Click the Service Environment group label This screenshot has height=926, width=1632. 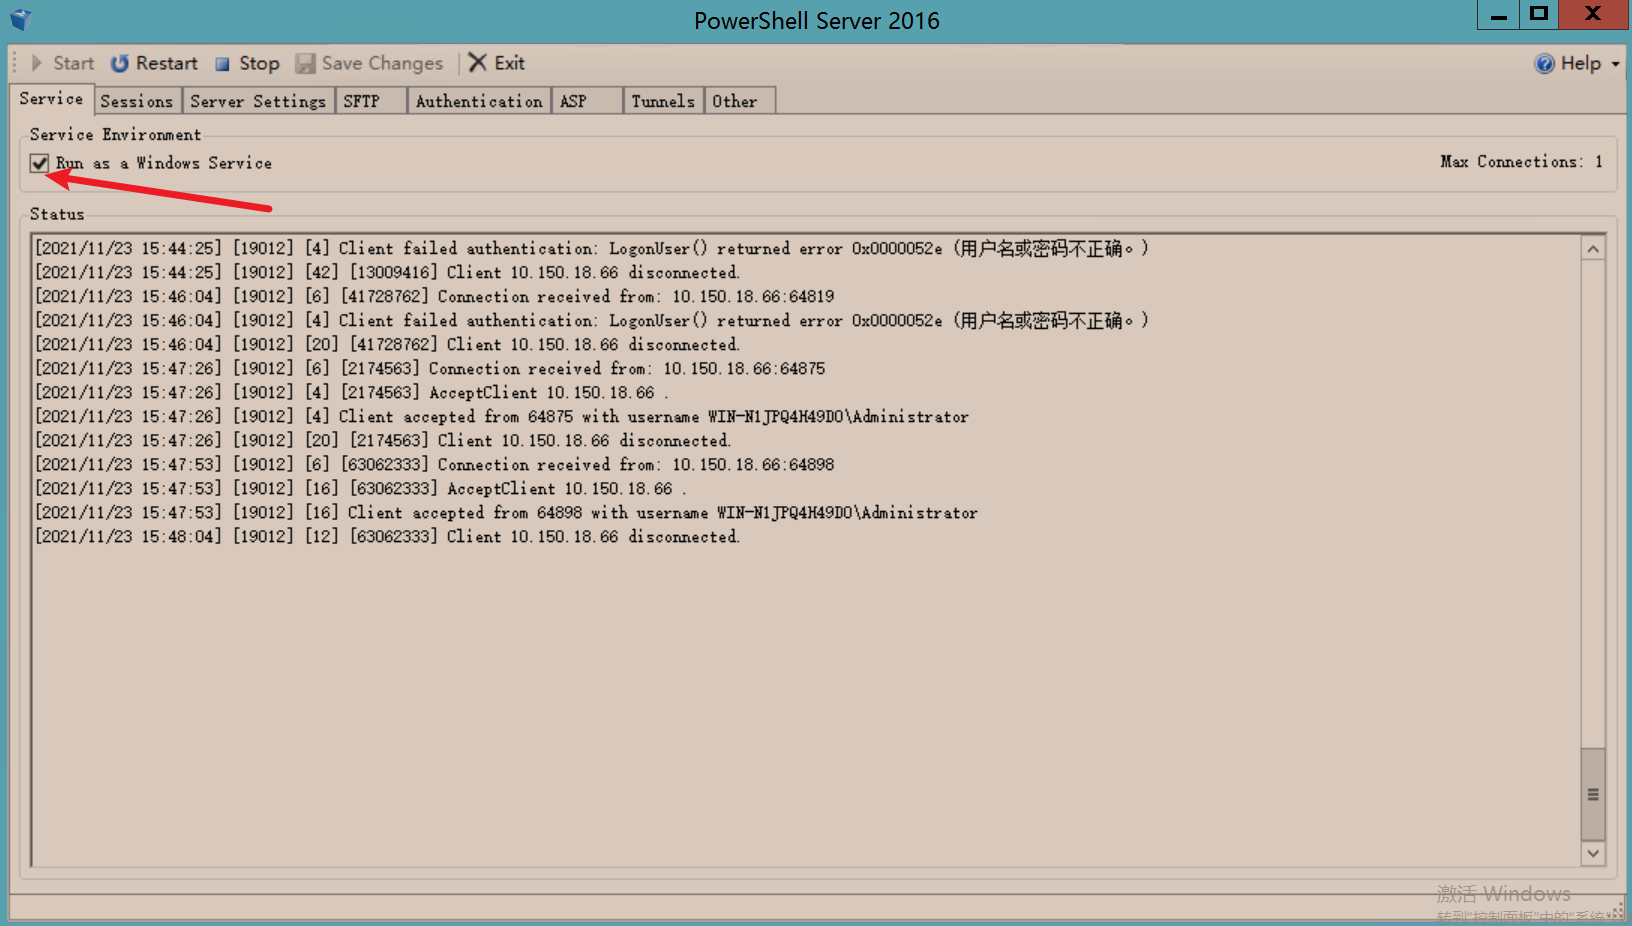click(115, 134)
